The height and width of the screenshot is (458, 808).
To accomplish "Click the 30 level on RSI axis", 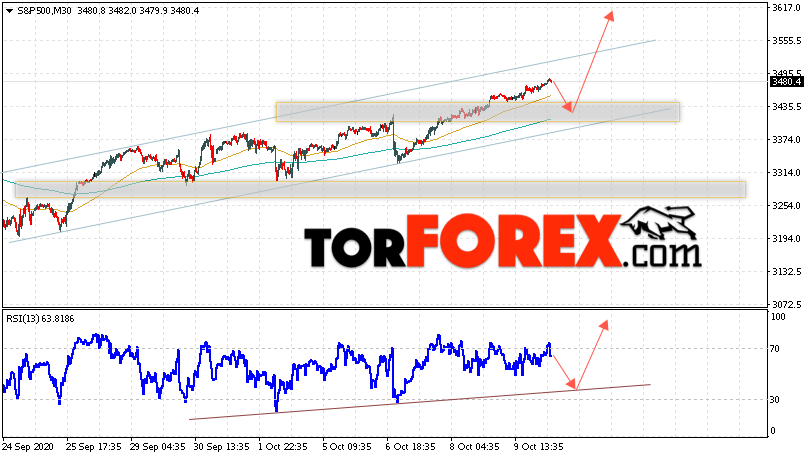I will (x=775, y=400).
